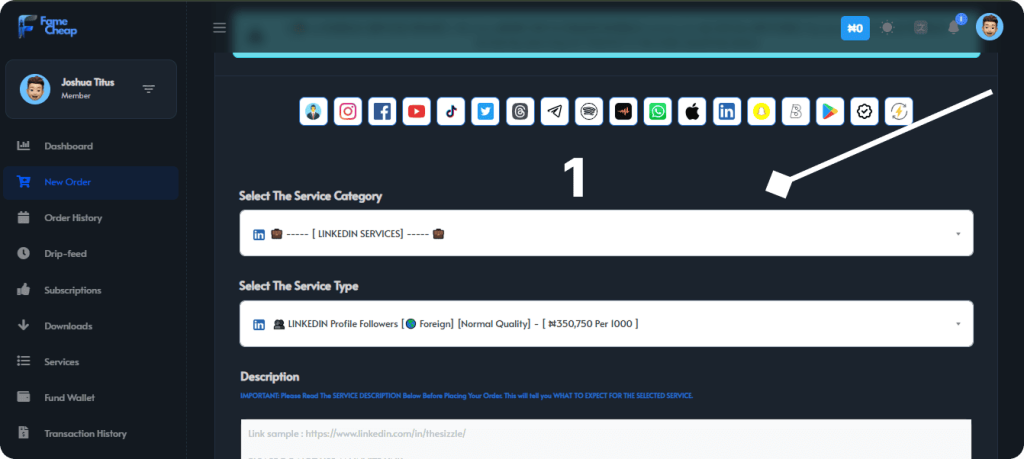Select the Snapchat services icon
The image size is (1024, 459).
761,112
